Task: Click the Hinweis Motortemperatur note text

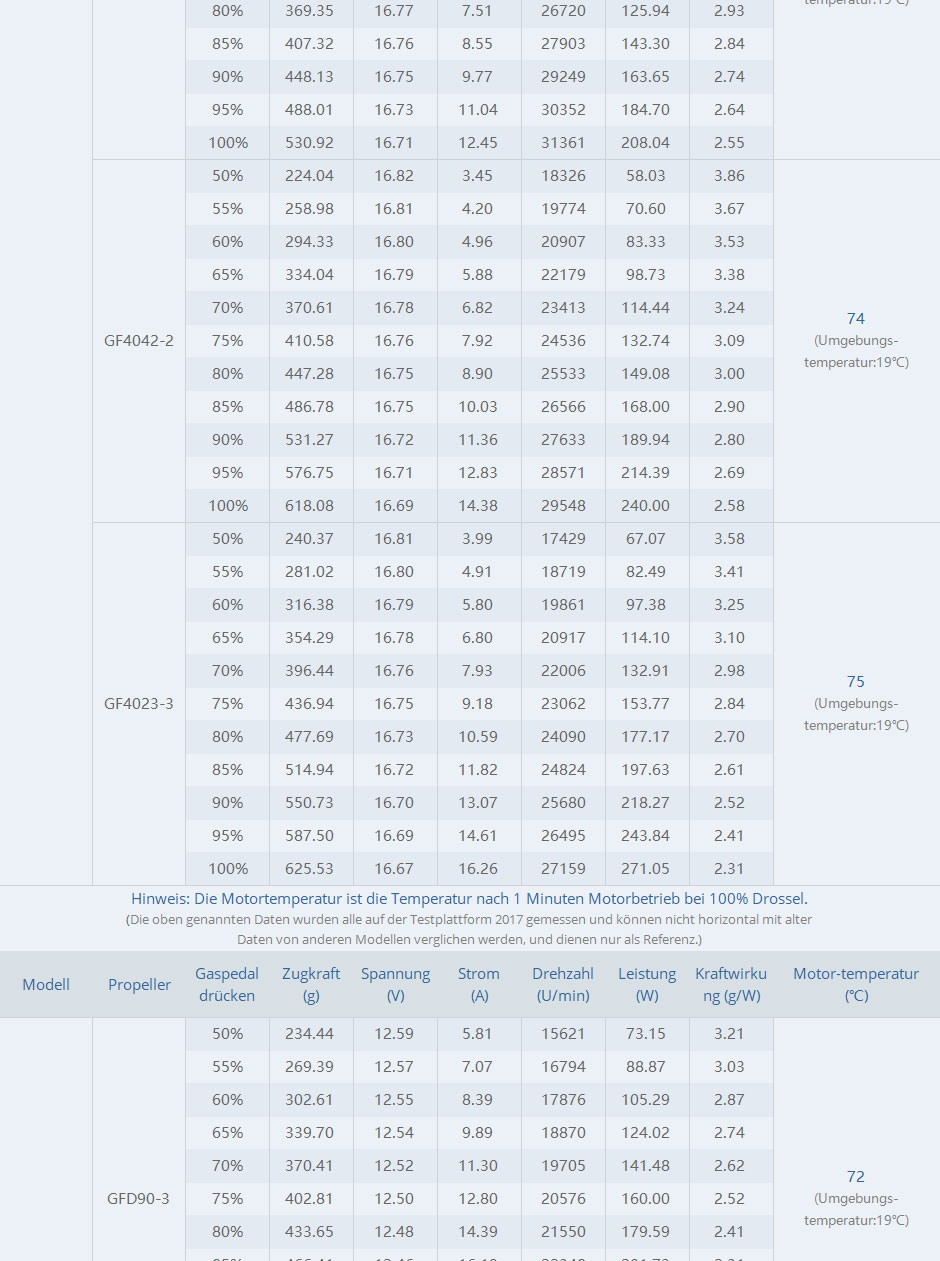Action: pos(469,899)
